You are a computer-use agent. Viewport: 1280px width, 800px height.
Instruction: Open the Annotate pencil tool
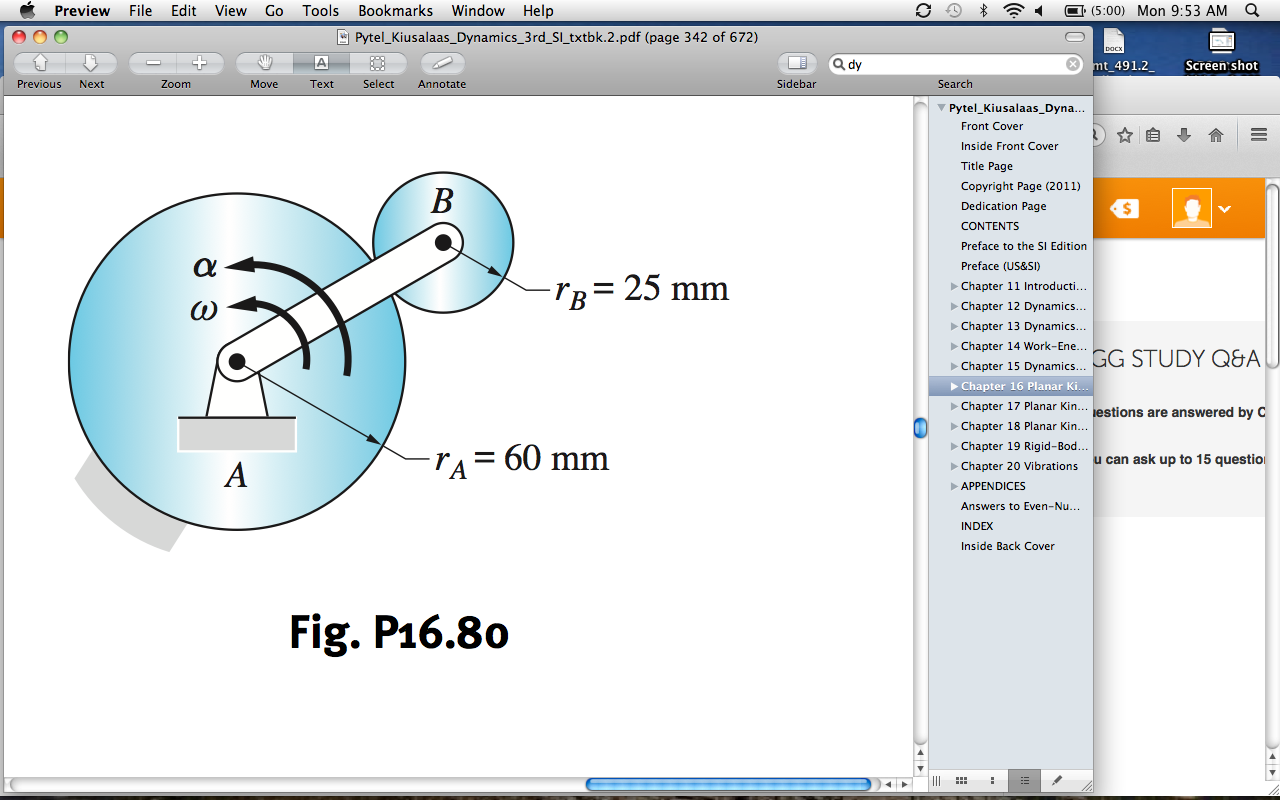click(x=441, y=62)
